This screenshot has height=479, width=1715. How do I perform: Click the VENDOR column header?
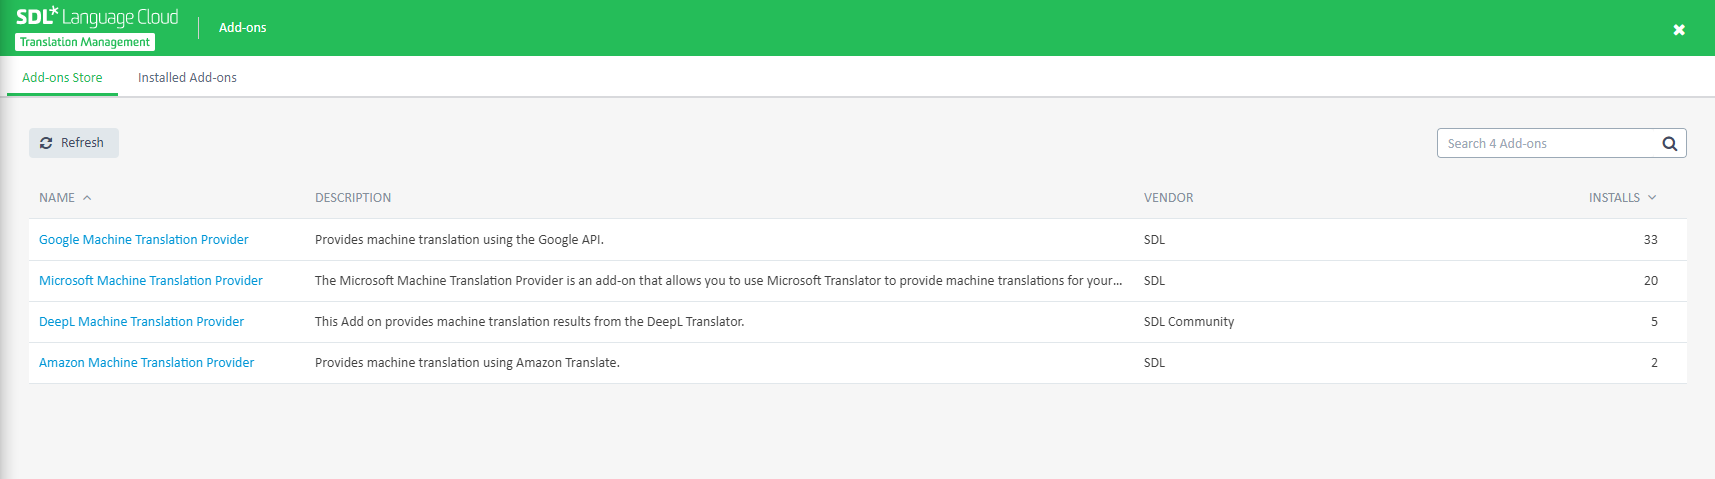[x=1168, y=198]
